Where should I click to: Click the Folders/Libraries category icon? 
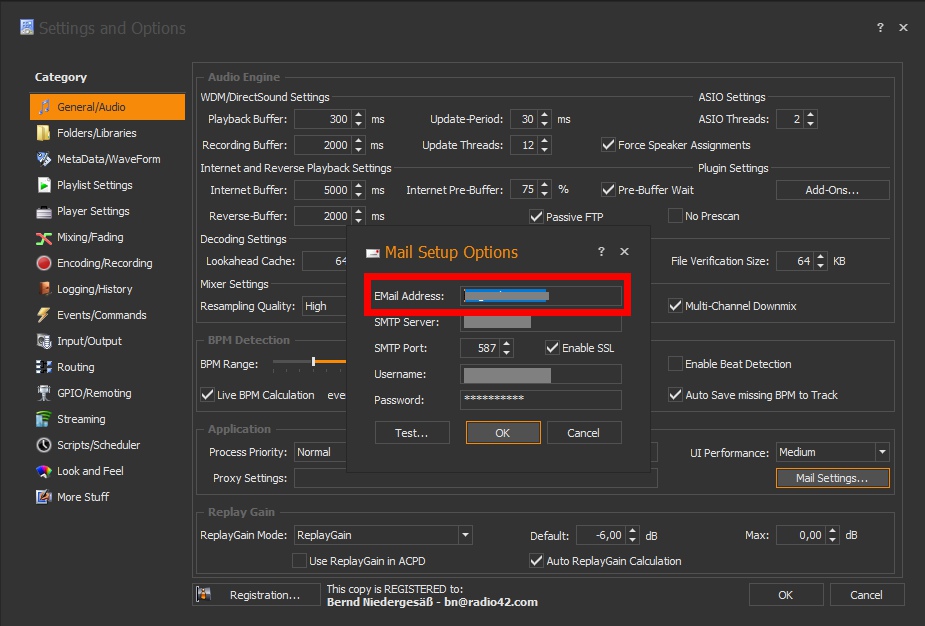[44, 133]
